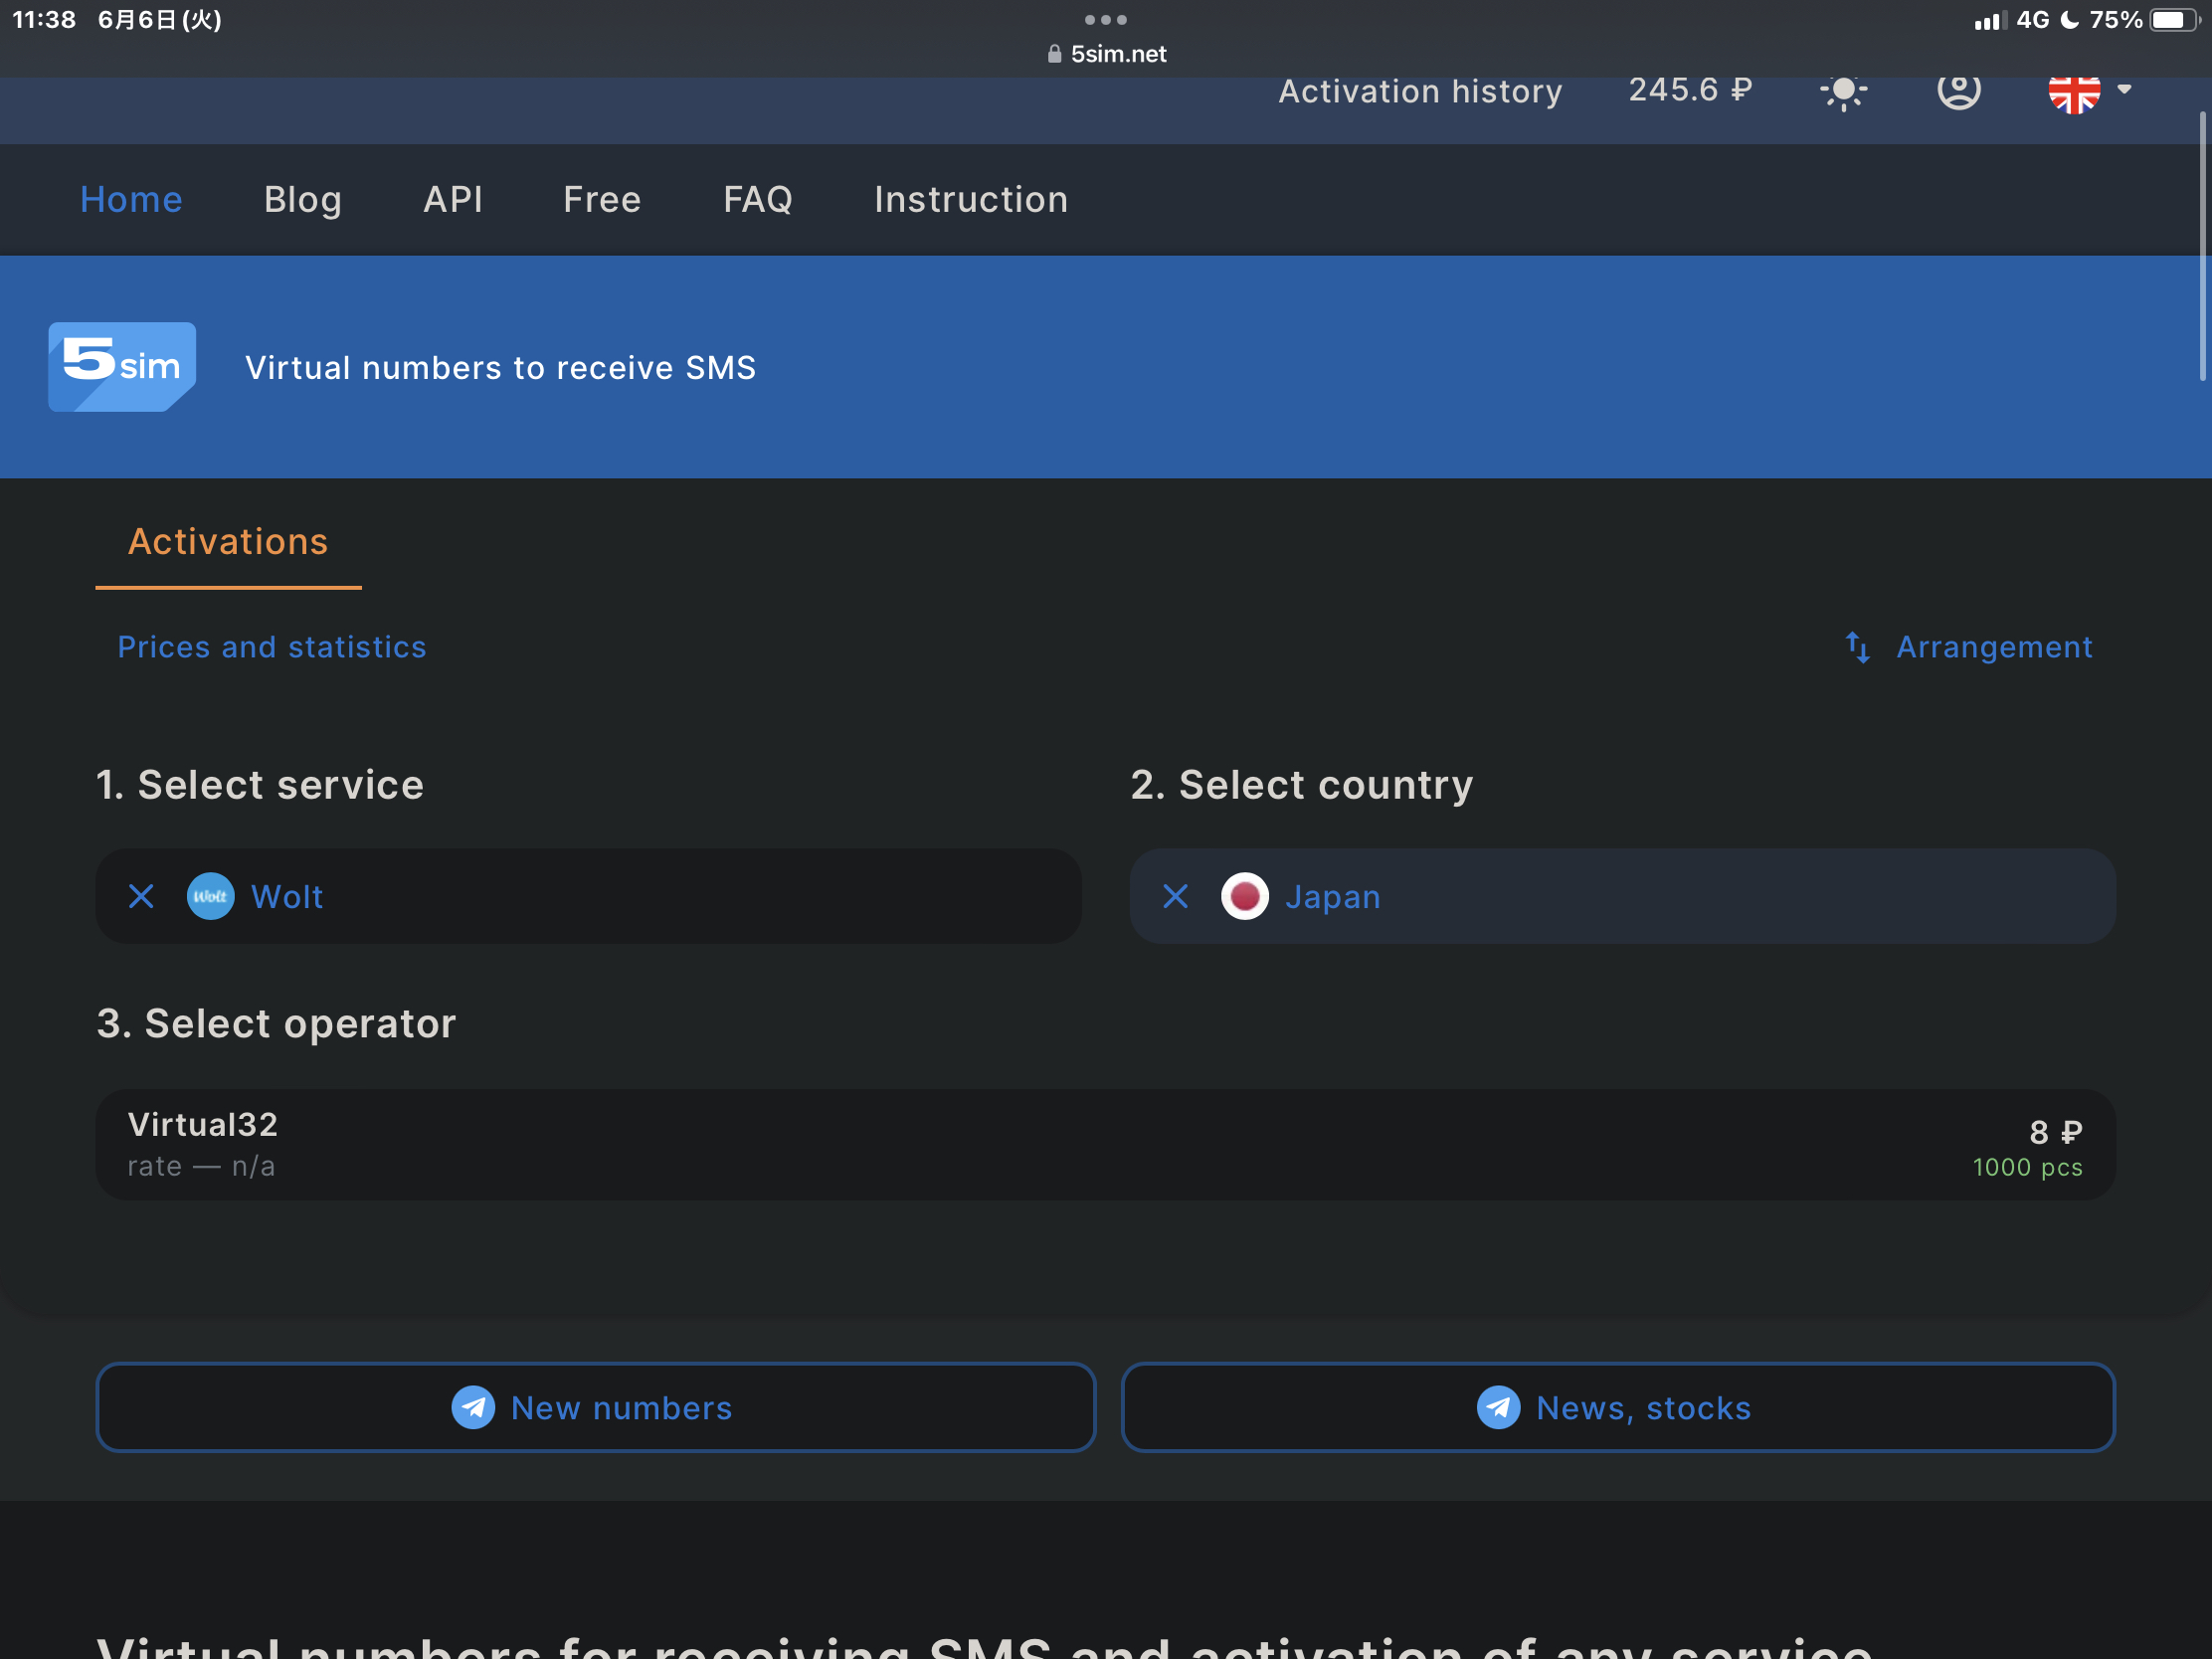View Activation history

pyautogui.click(x=1420, y=91)
